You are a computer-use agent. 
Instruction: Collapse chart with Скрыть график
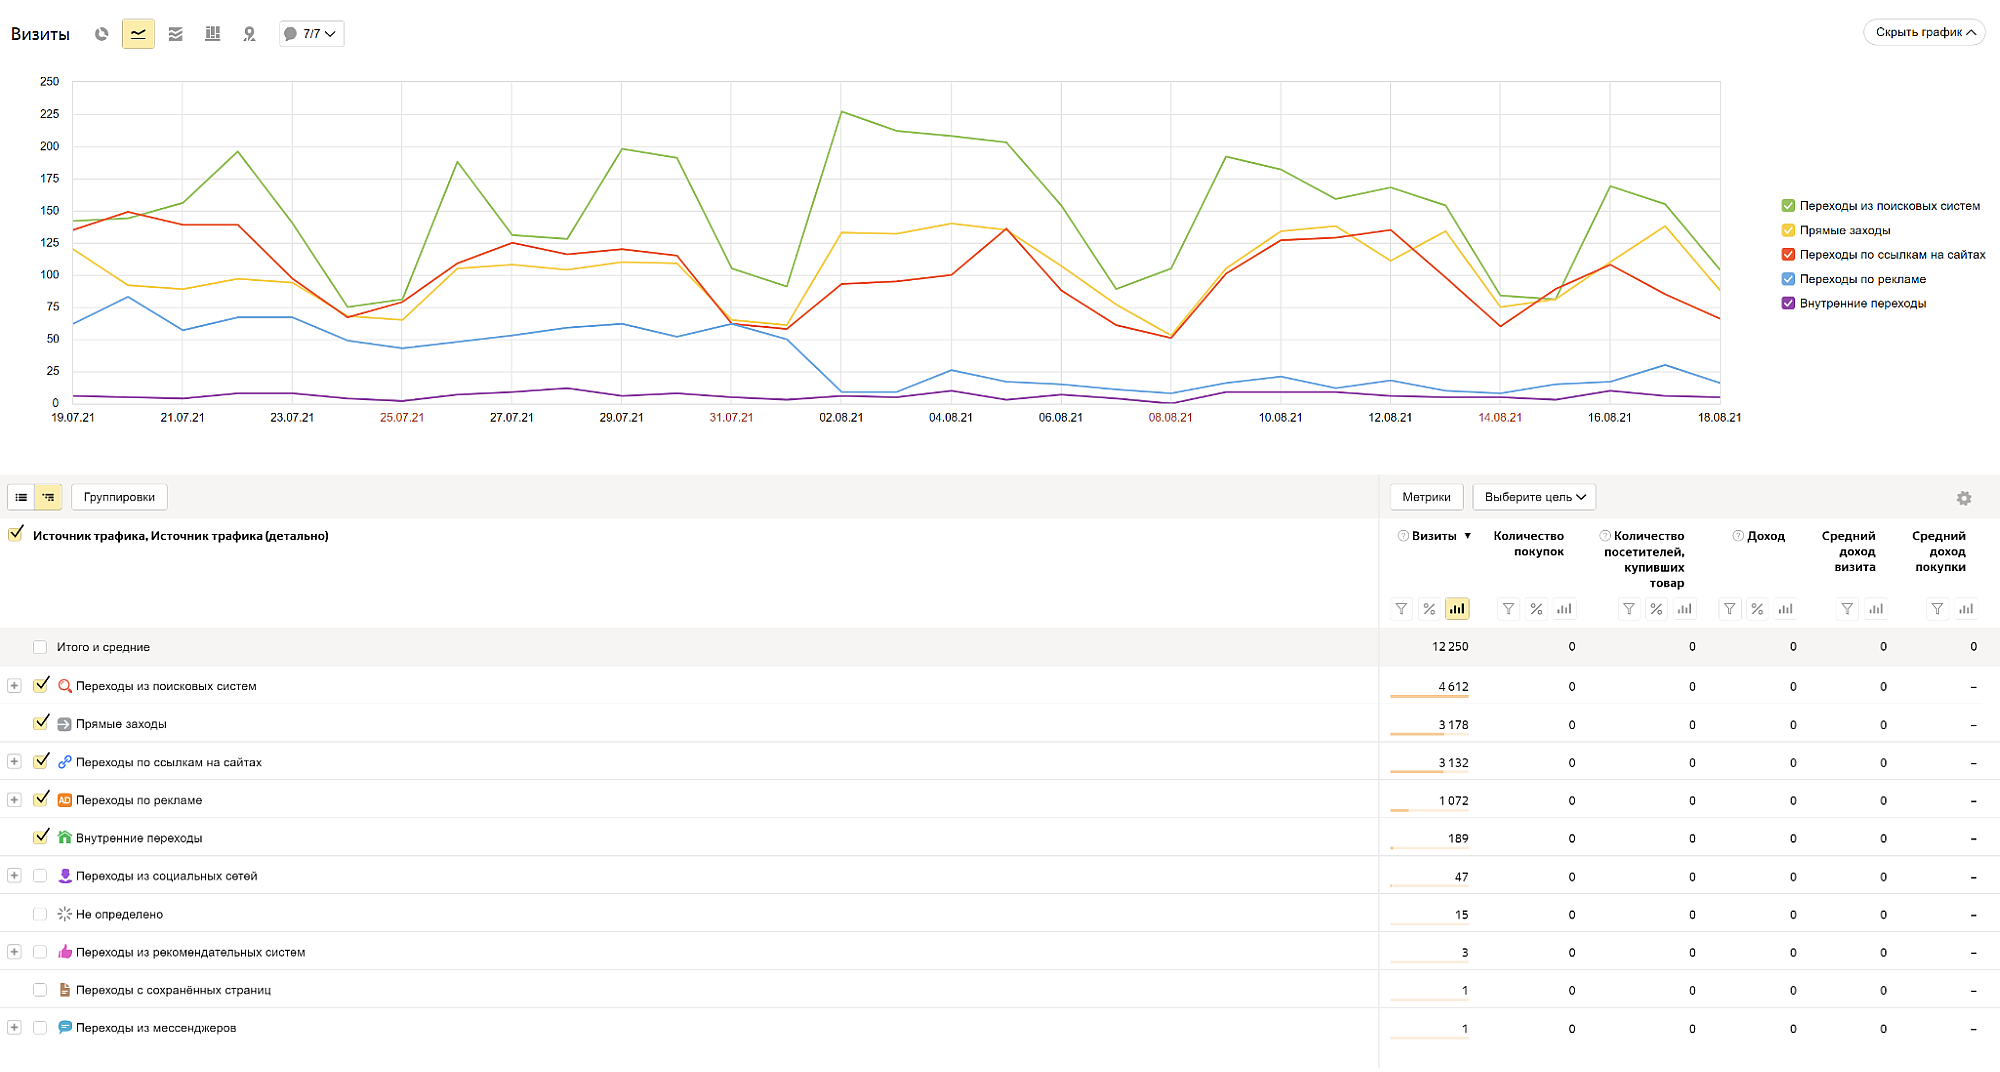1924,32
